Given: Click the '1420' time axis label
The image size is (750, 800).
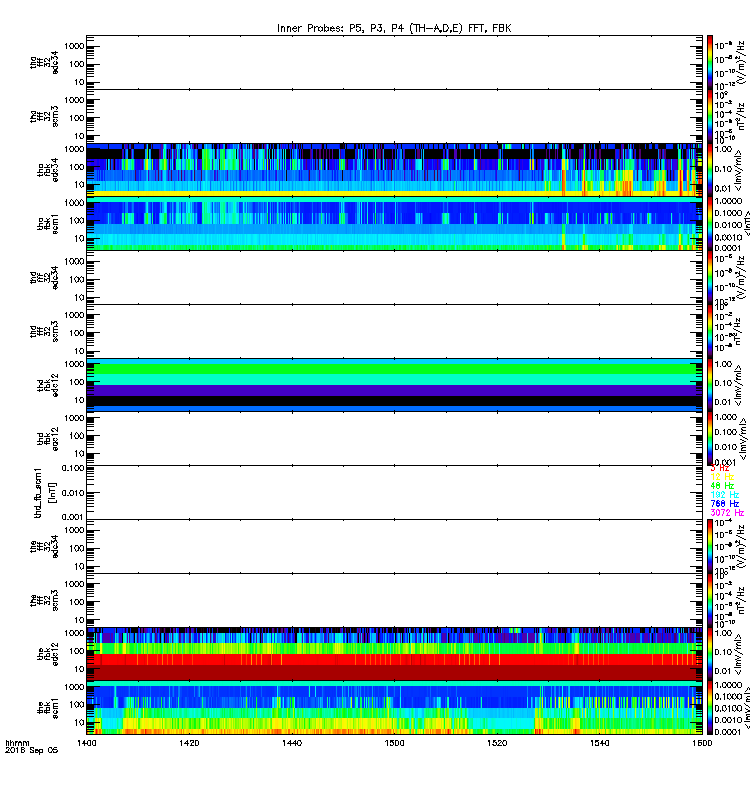Looking at the screenshot, I should coord(189,743).
